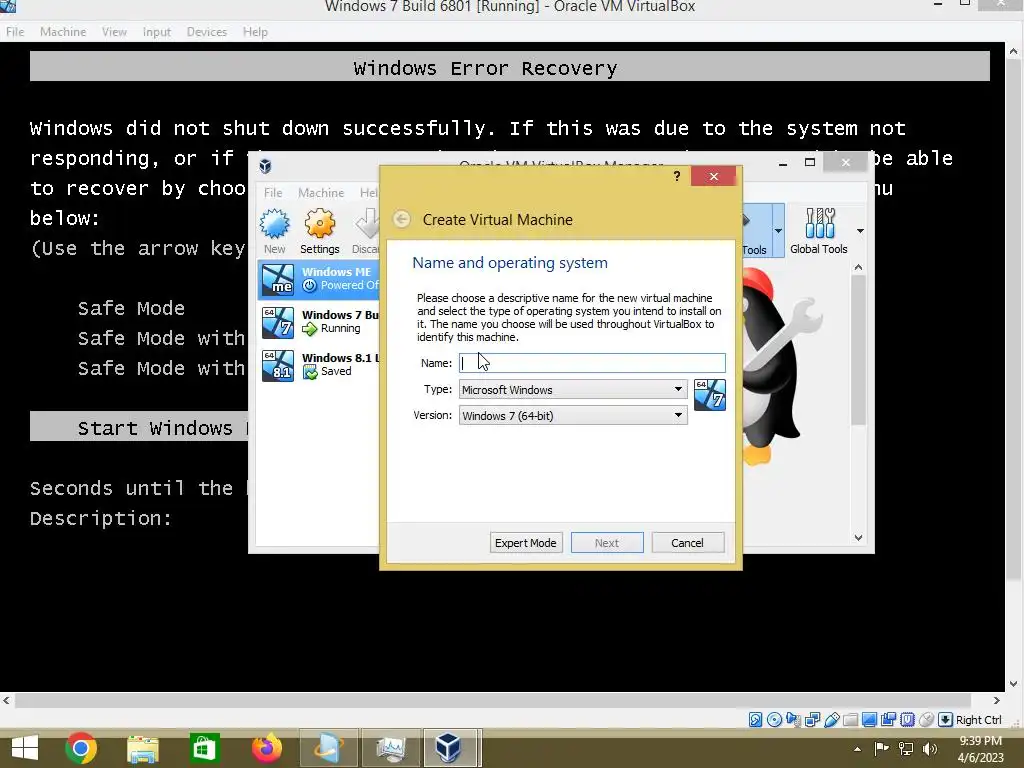The width and height of the screenshot is (1024, 768).
Task: Select the Windows 8.1 saved machine
Action: click(x=319, y=365)
